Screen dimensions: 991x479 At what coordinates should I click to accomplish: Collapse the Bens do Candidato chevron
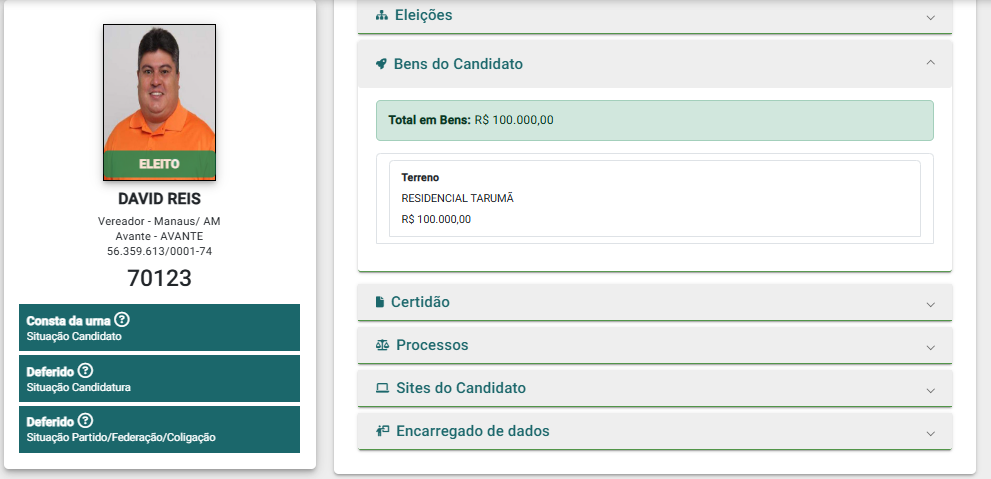[x=930, y=63]
